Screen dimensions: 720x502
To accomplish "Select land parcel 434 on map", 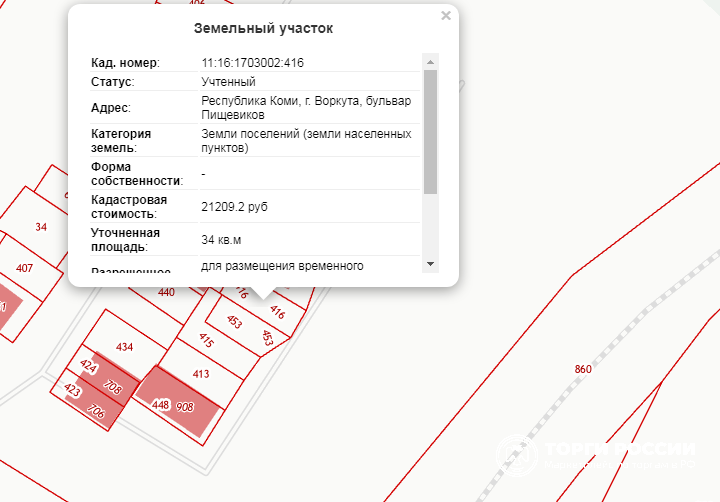I will click(124, 346).
